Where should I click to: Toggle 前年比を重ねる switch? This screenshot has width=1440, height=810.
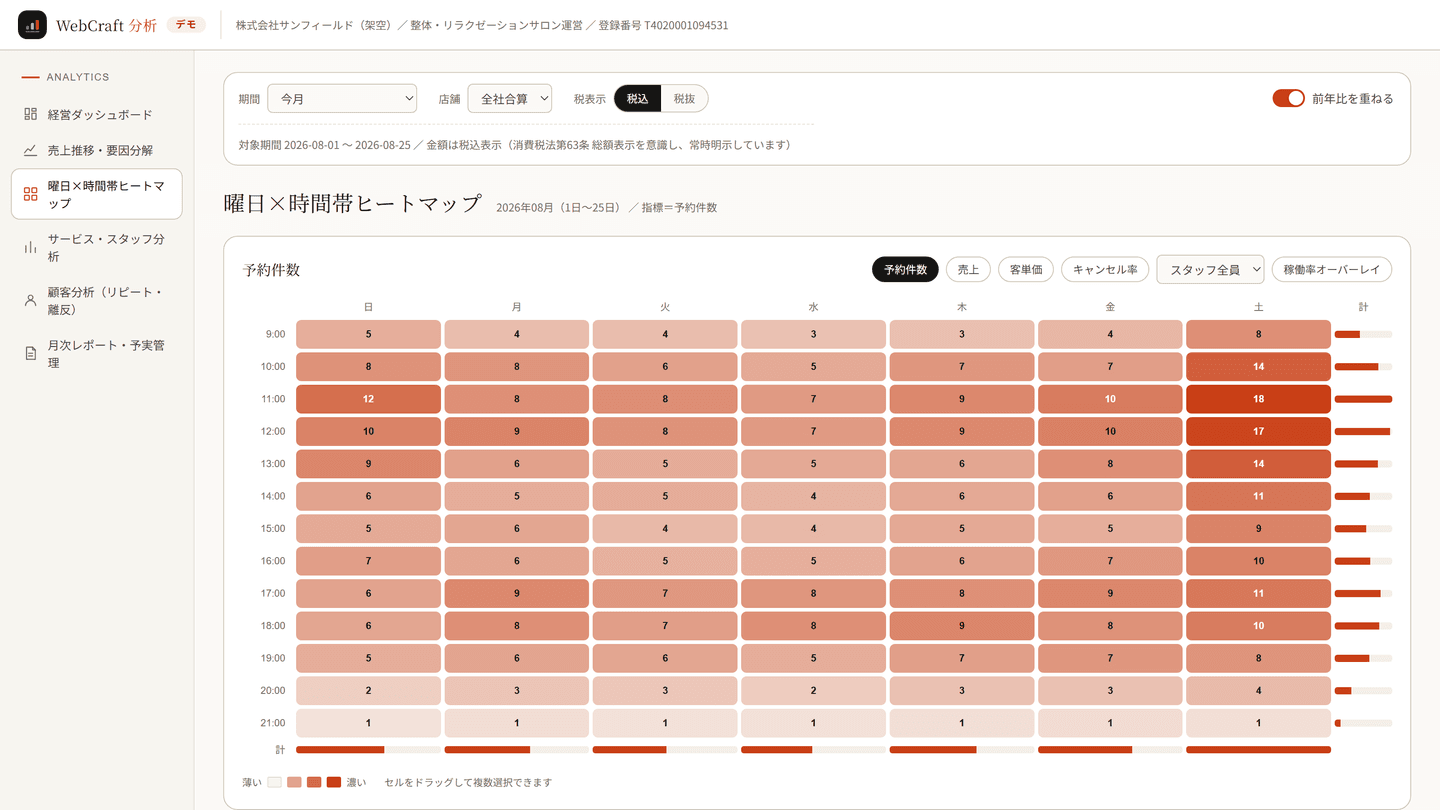point(1288,98)
